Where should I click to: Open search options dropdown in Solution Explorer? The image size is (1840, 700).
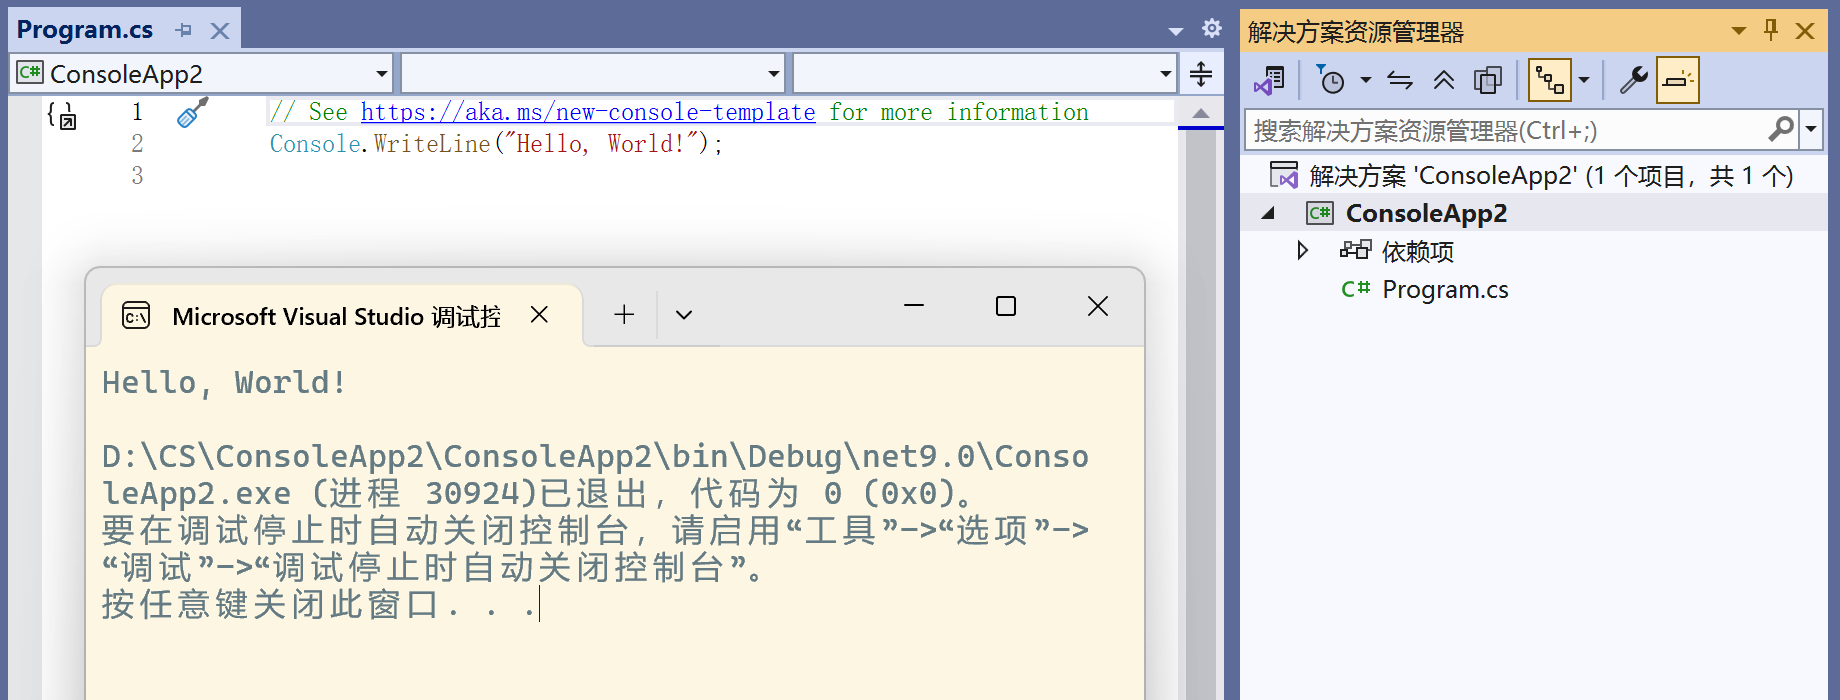[1811, 130]
